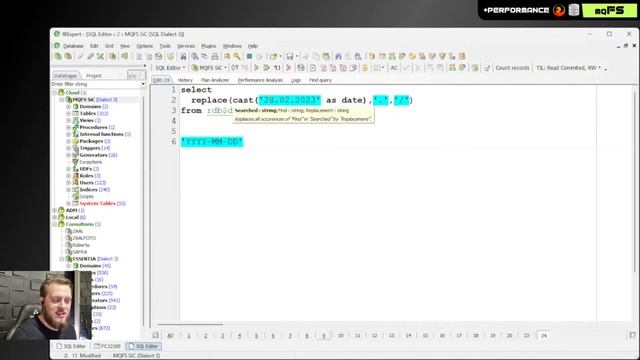
Task: Expand the ADM group
Action: 55,211
